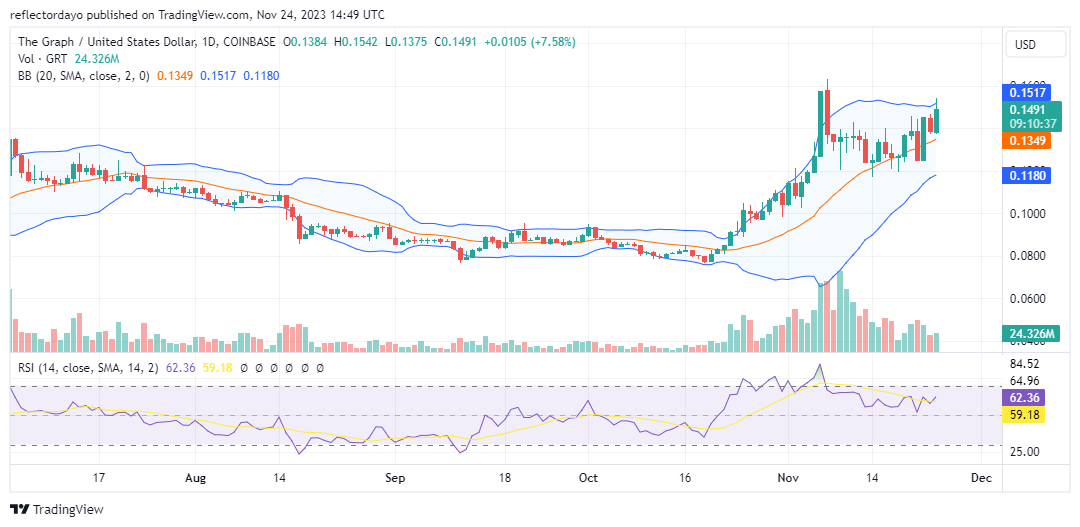Click the '18' date on the time axis

(x=504, y=477)
